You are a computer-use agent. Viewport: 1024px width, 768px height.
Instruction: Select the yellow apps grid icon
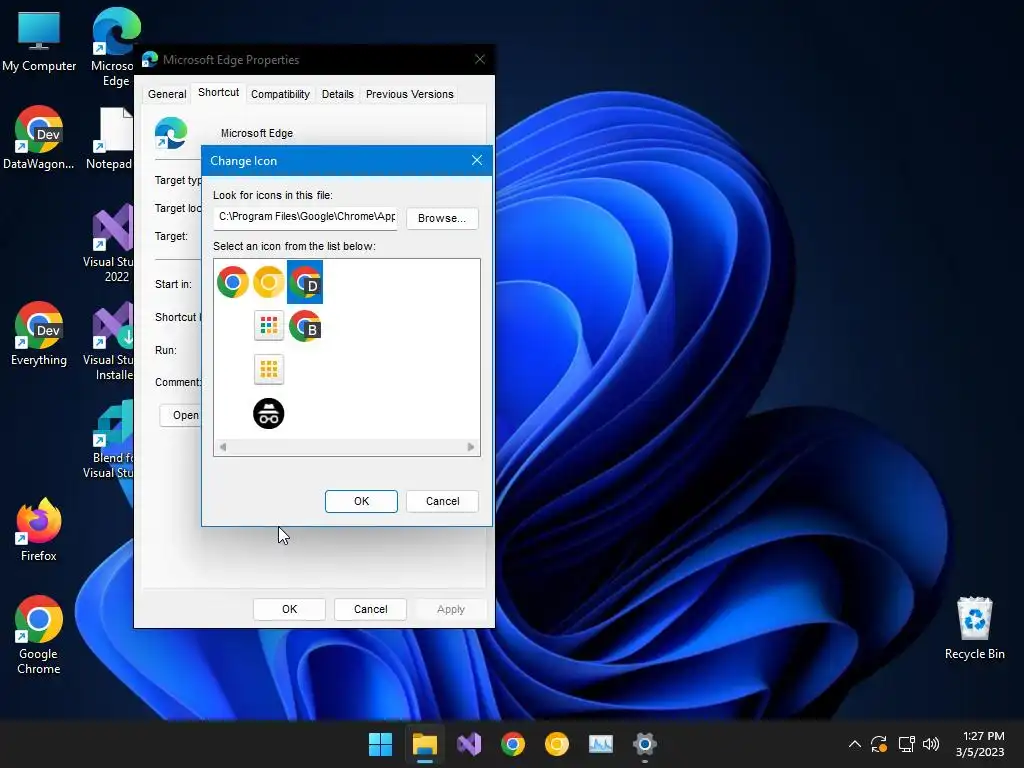click(268, 370)
